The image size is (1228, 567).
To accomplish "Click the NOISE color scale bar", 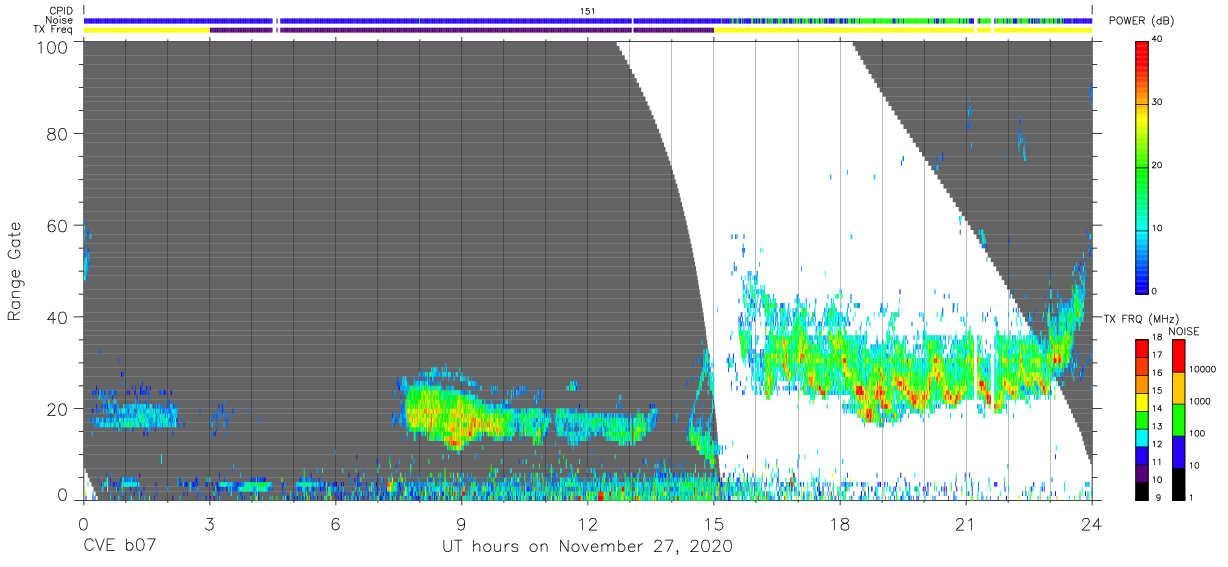I will (1178, 419).
